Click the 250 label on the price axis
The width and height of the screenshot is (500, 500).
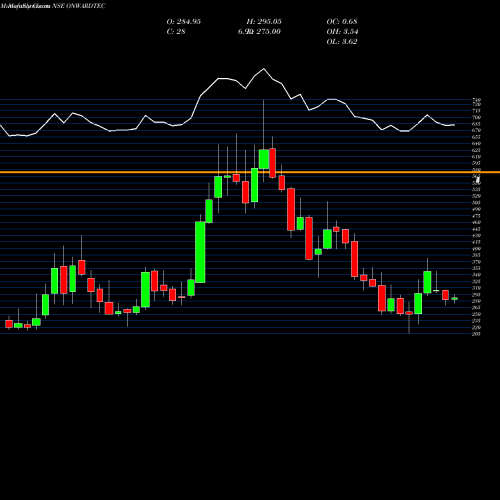(x=477, y=314)
